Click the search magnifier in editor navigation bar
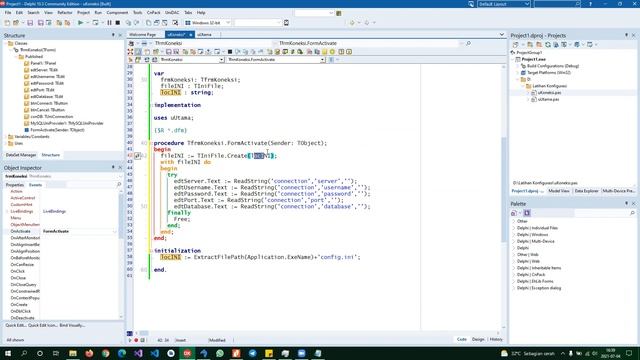The image size is (640, 360). click(x=468, y=43)
